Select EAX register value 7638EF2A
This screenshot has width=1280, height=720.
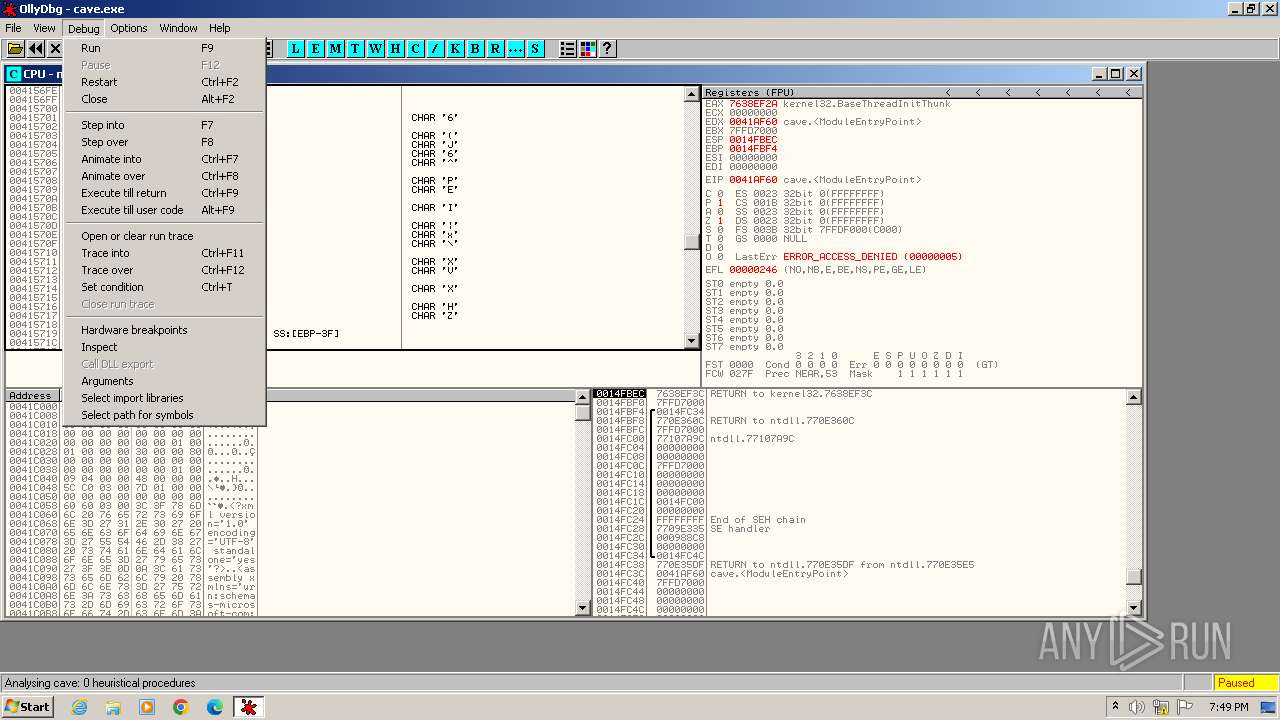753,104
